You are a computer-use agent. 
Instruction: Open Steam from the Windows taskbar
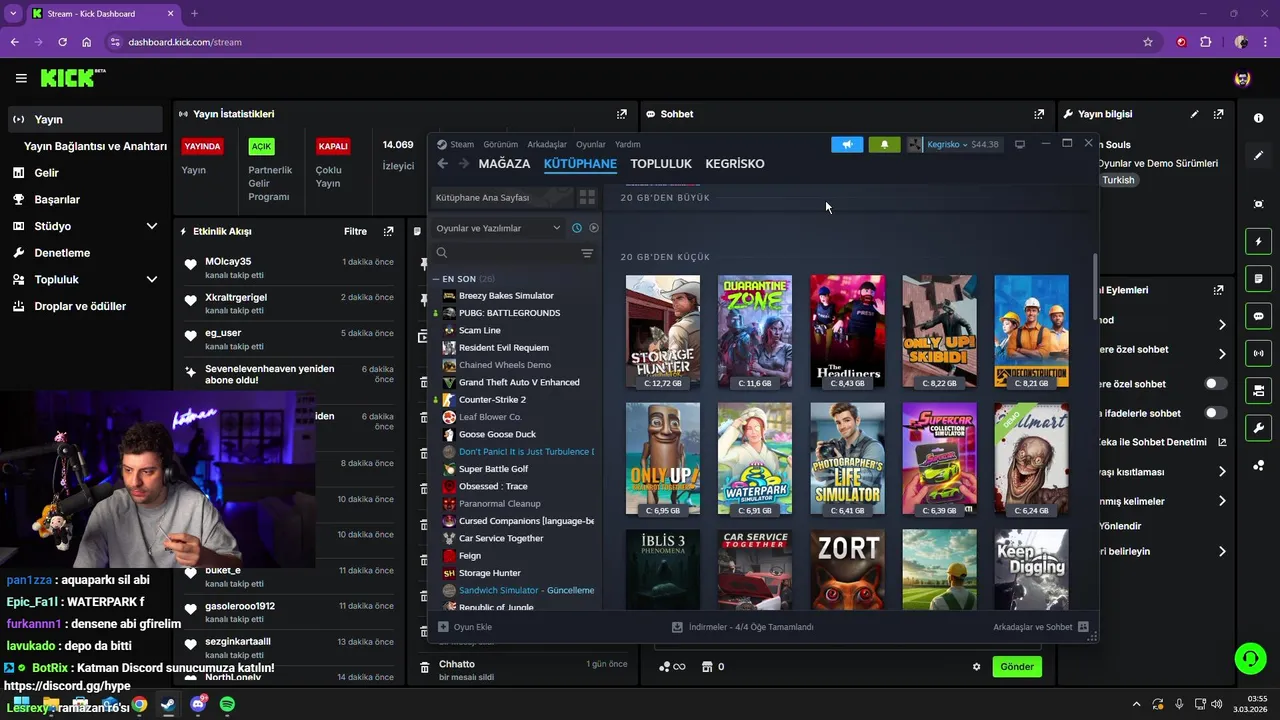[168, 704]
